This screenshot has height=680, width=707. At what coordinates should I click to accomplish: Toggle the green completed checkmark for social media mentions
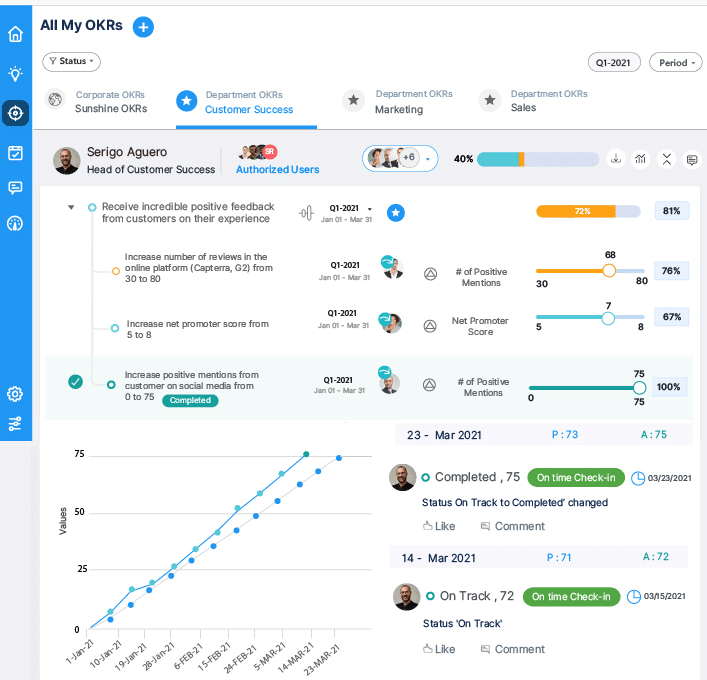tap(75, 382)
